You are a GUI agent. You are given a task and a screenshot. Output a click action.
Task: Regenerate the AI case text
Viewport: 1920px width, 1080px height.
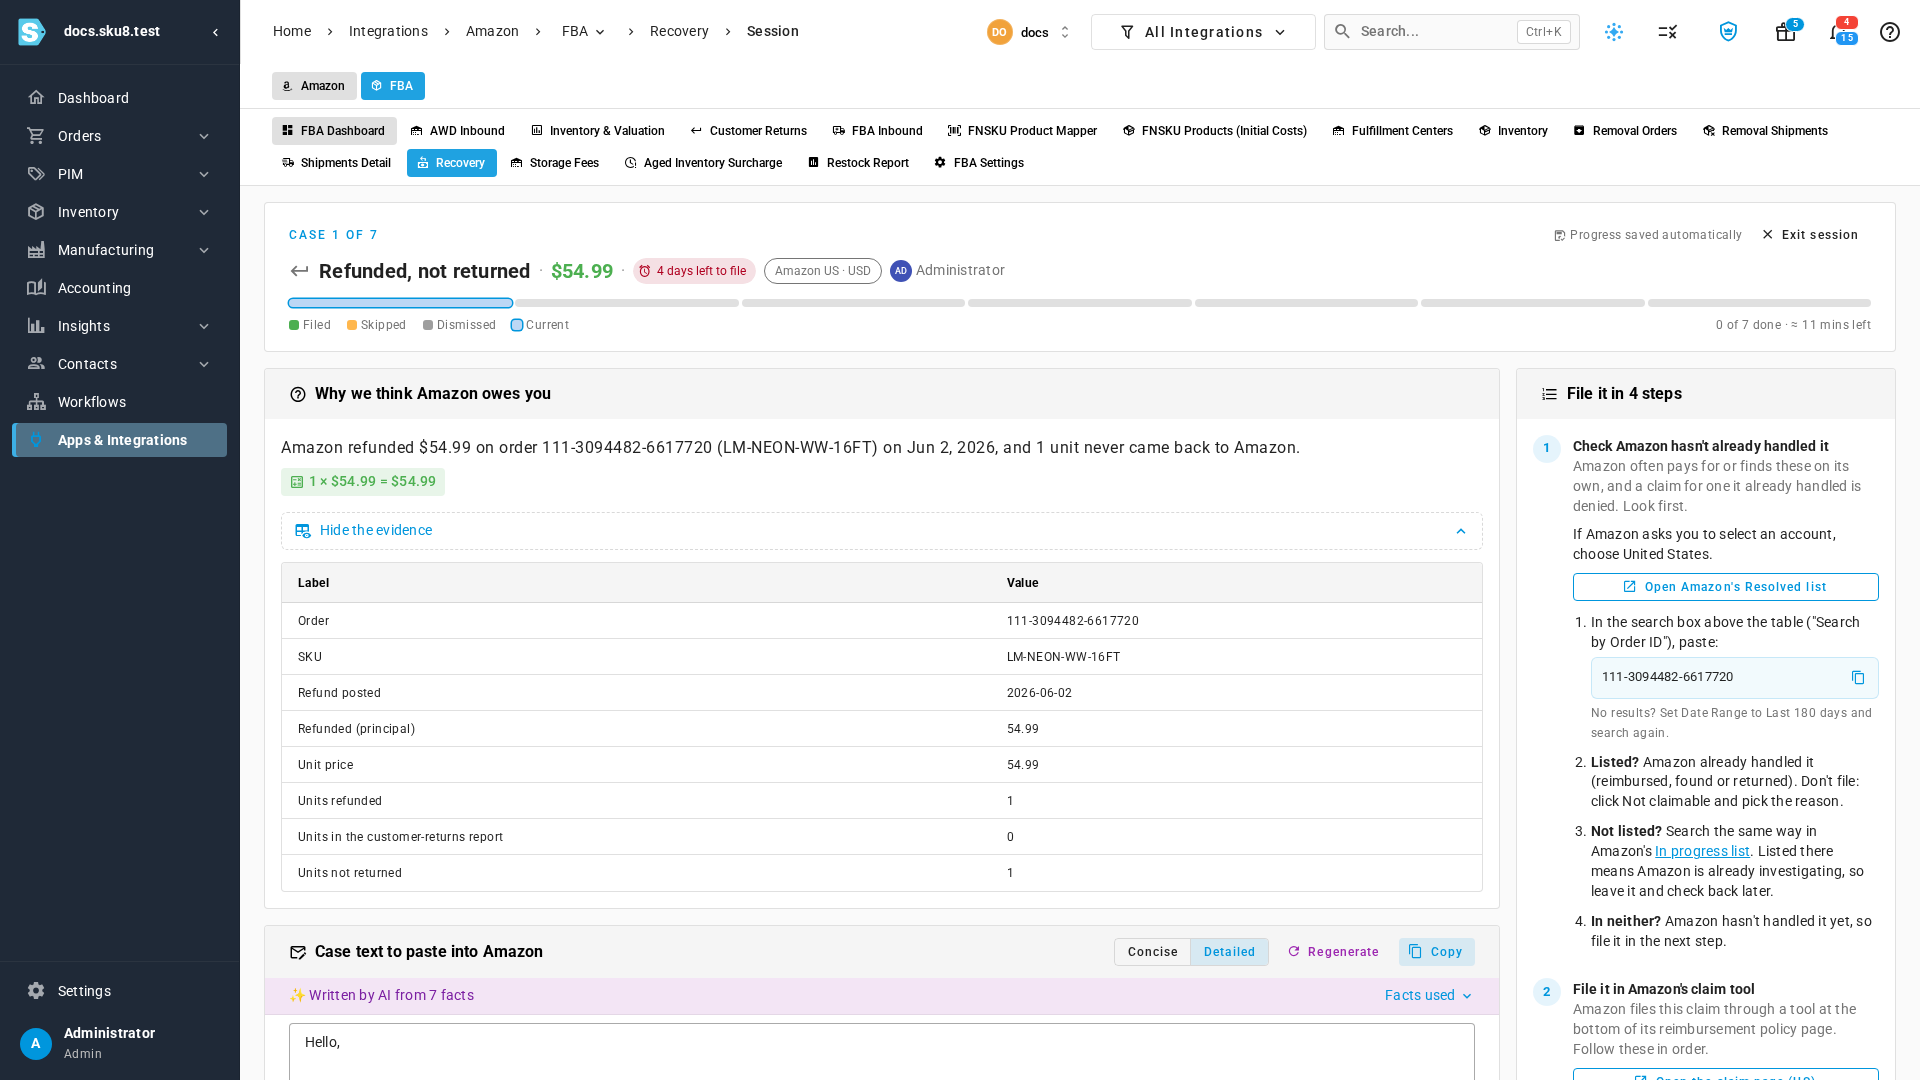(1333, 952)
